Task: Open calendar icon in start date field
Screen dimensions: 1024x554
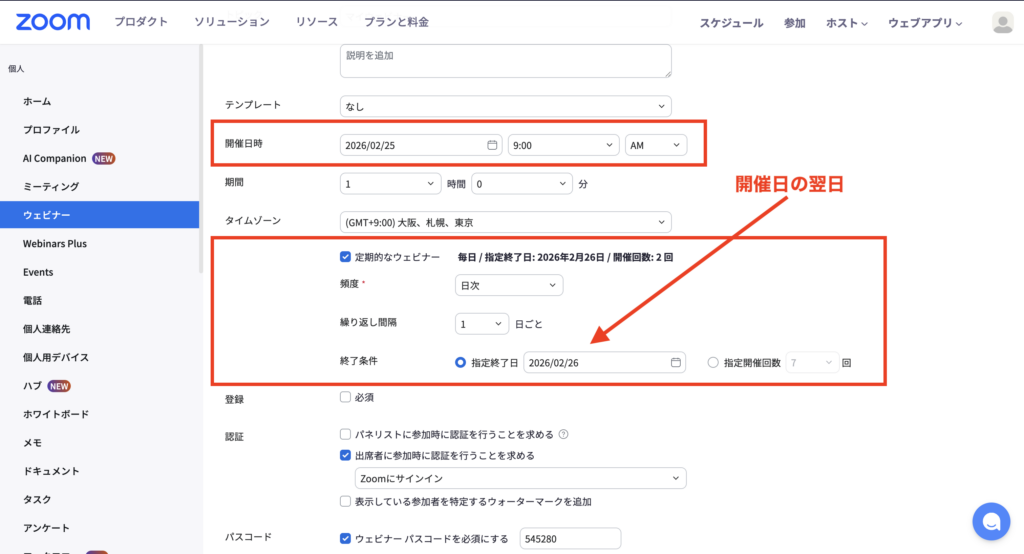Action: (x=492, y=145)
